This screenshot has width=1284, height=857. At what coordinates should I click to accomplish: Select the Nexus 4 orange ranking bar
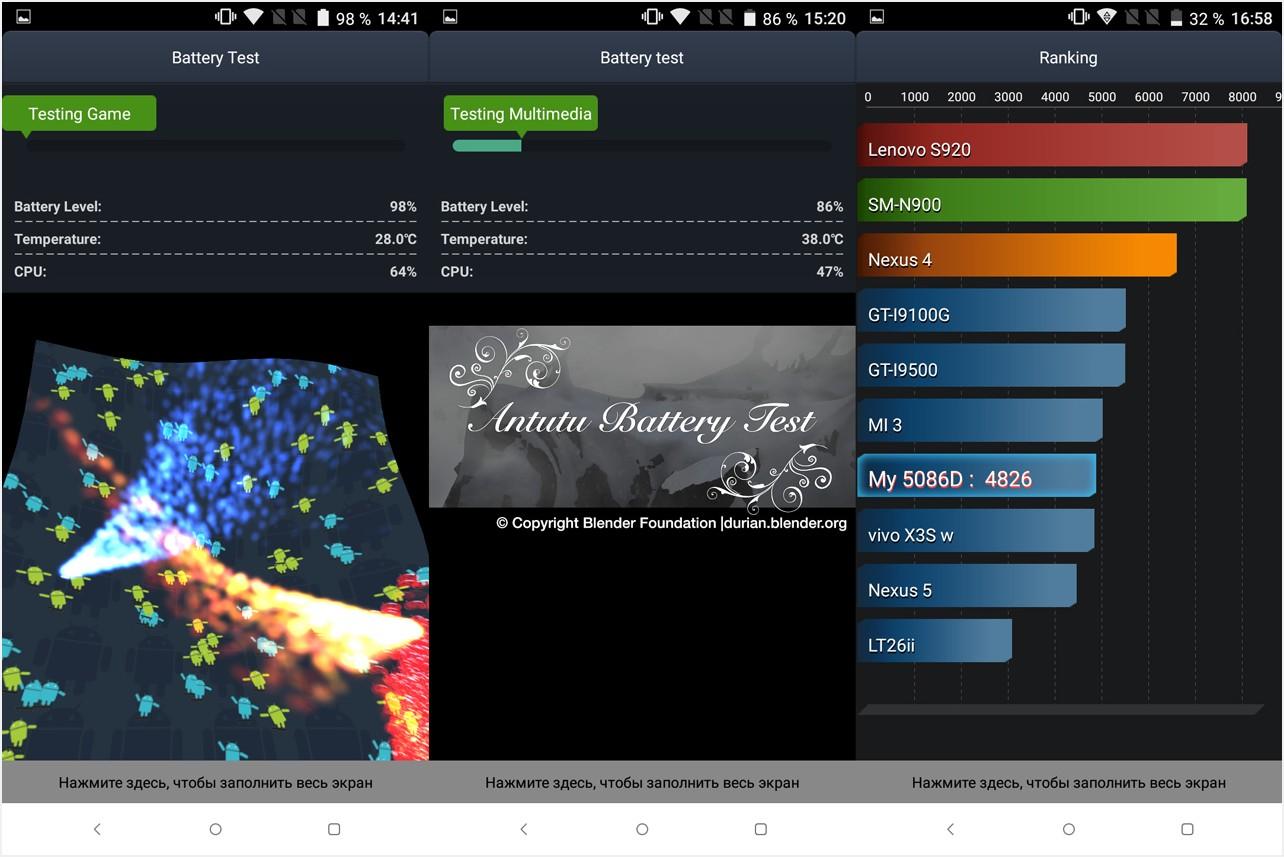coord(1016,256)
